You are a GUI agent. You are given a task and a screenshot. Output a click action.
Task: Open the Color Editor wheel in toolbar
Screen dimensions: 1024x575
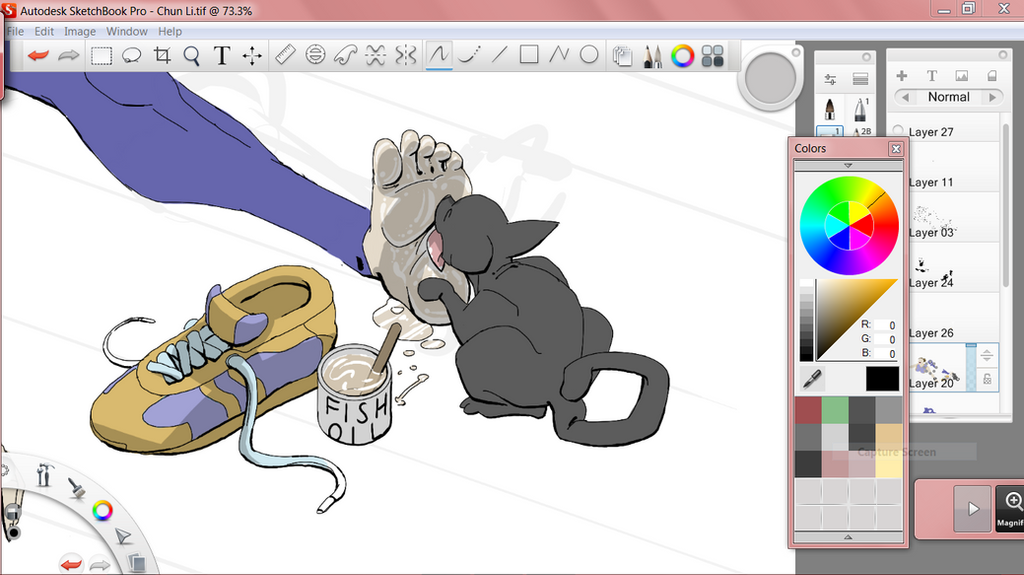[x=682, y=56]
